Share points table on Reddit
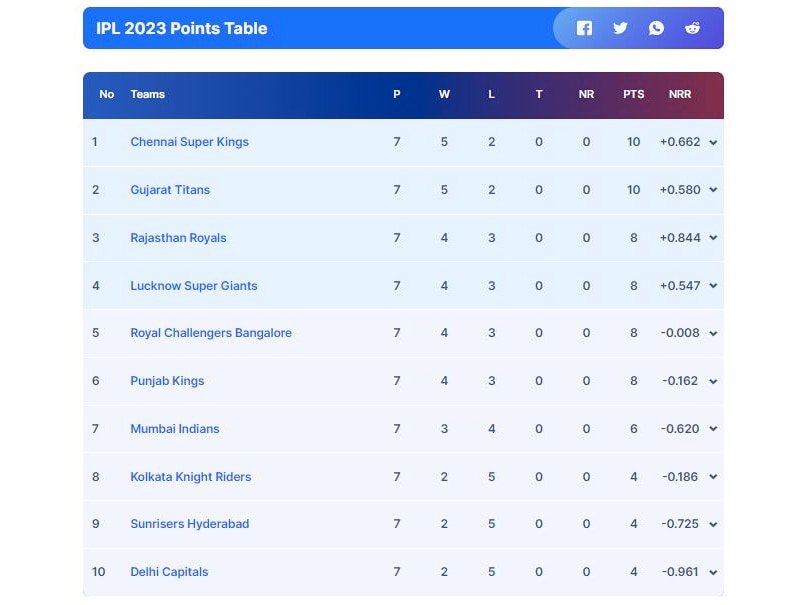Viewport: 806px width, 605px height. pos(692,28)
